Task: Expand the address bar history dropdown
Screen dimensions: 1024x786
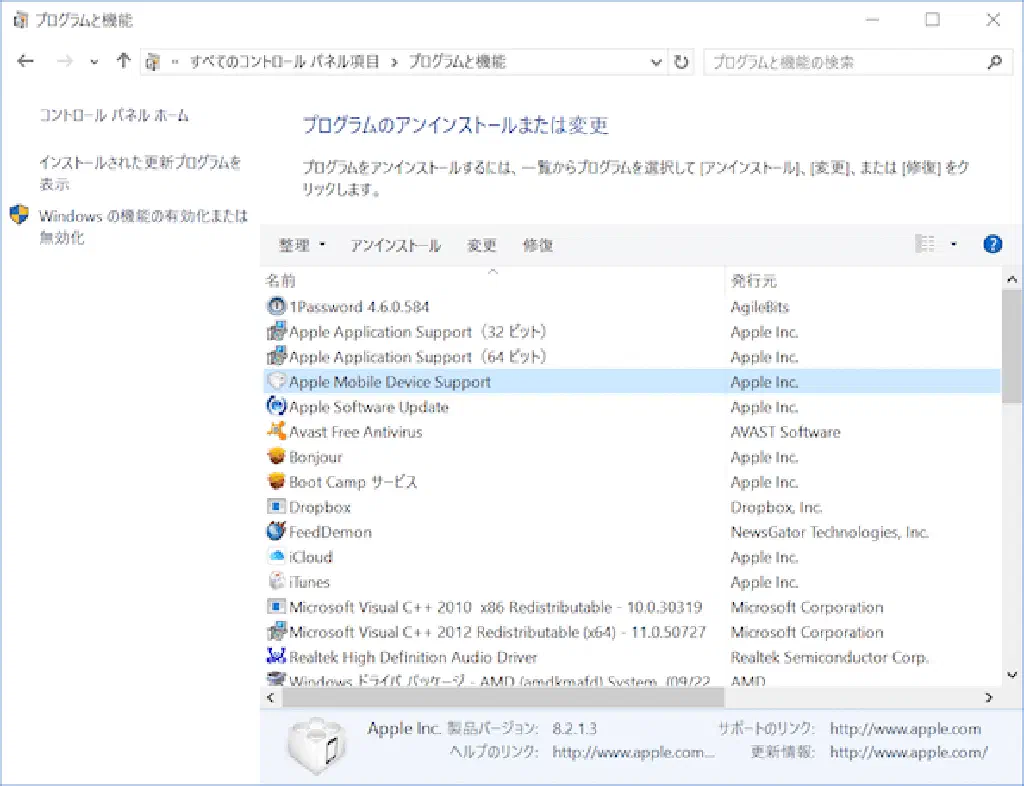Action: 657,62
